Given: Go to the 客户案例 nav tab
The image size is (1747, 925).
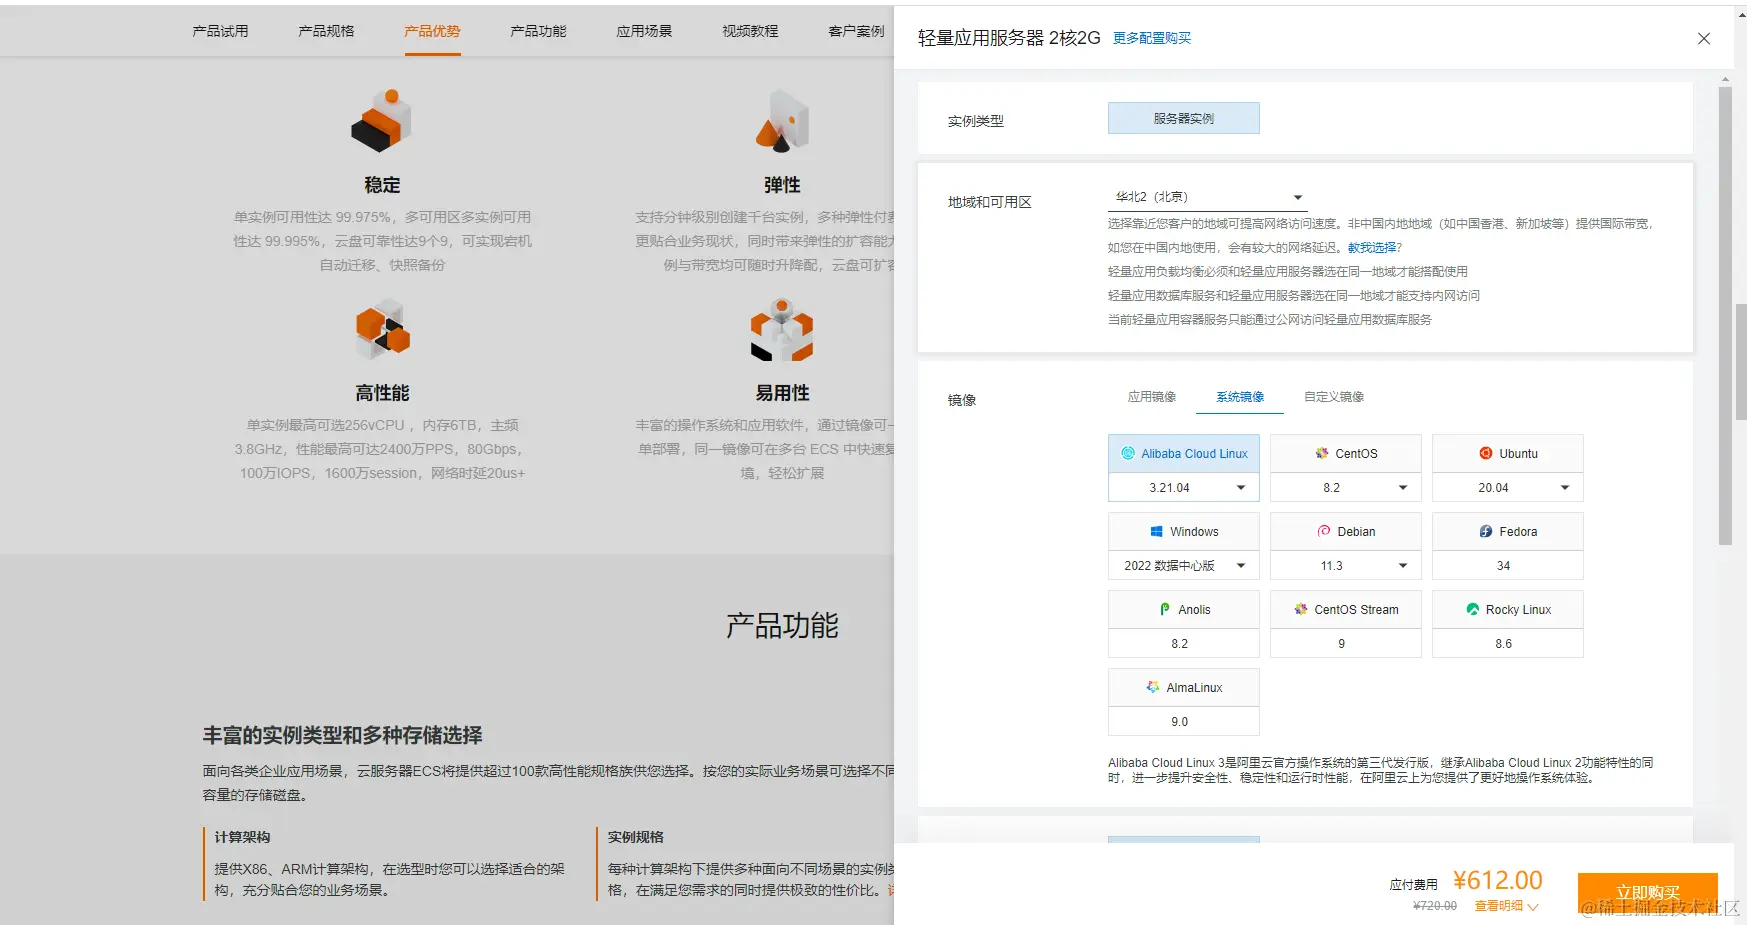Looking at the screenshot, I should pos(857,31).
